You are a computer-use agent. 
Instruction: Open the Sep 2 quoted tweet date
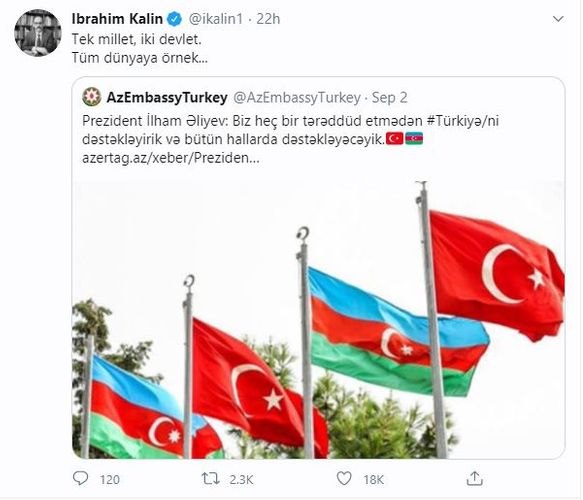tap(390, 97)
